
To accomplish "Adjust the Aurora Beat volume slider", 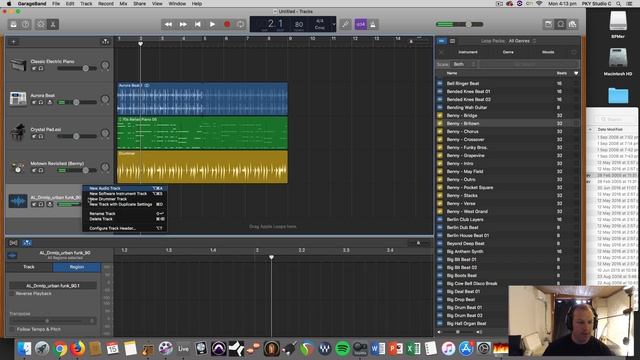I will coord(77,102).
